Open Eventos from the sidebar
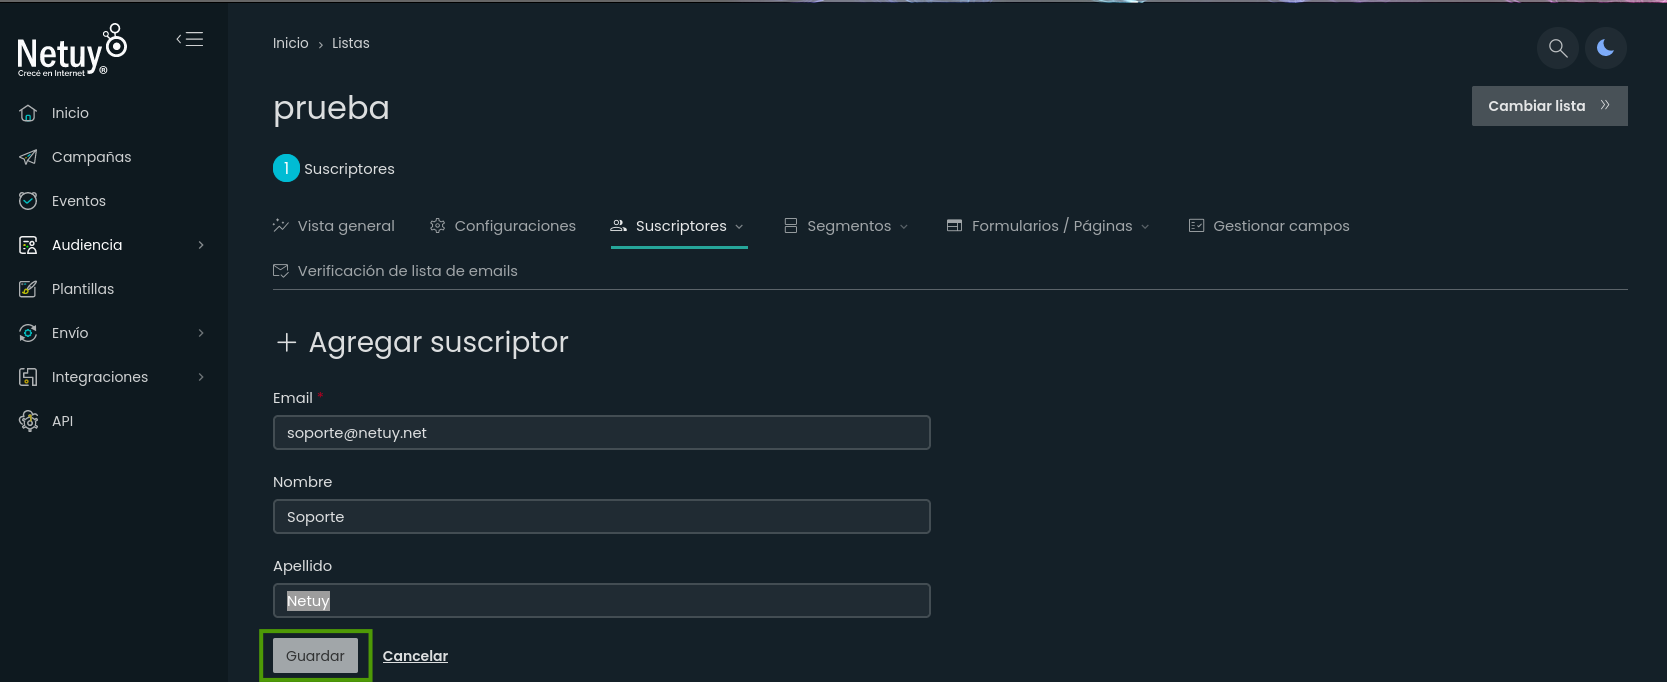1667x682 pixels. (x=79, y=201)
